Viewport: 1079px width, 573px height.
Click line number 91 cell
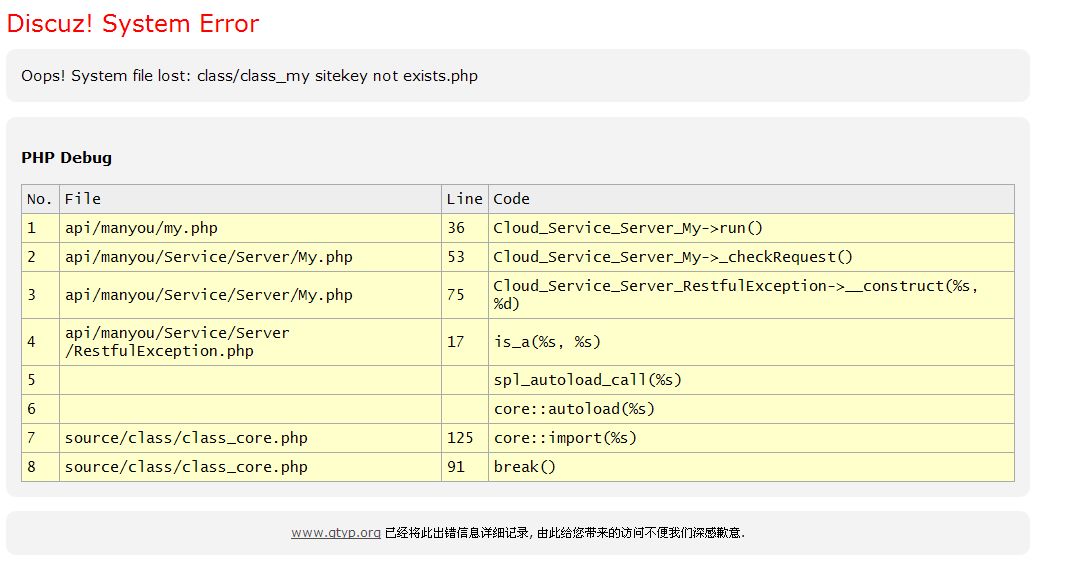tap(464, 466)
